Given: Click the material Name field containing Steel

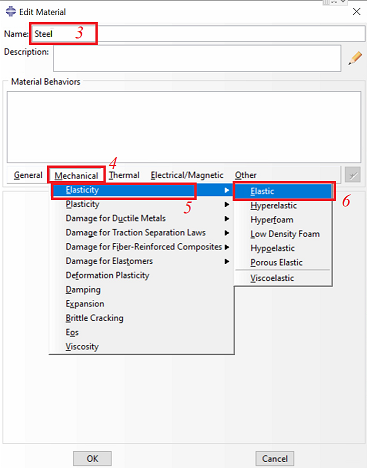Looking at the screenshot, I should [x=198, y=34].
